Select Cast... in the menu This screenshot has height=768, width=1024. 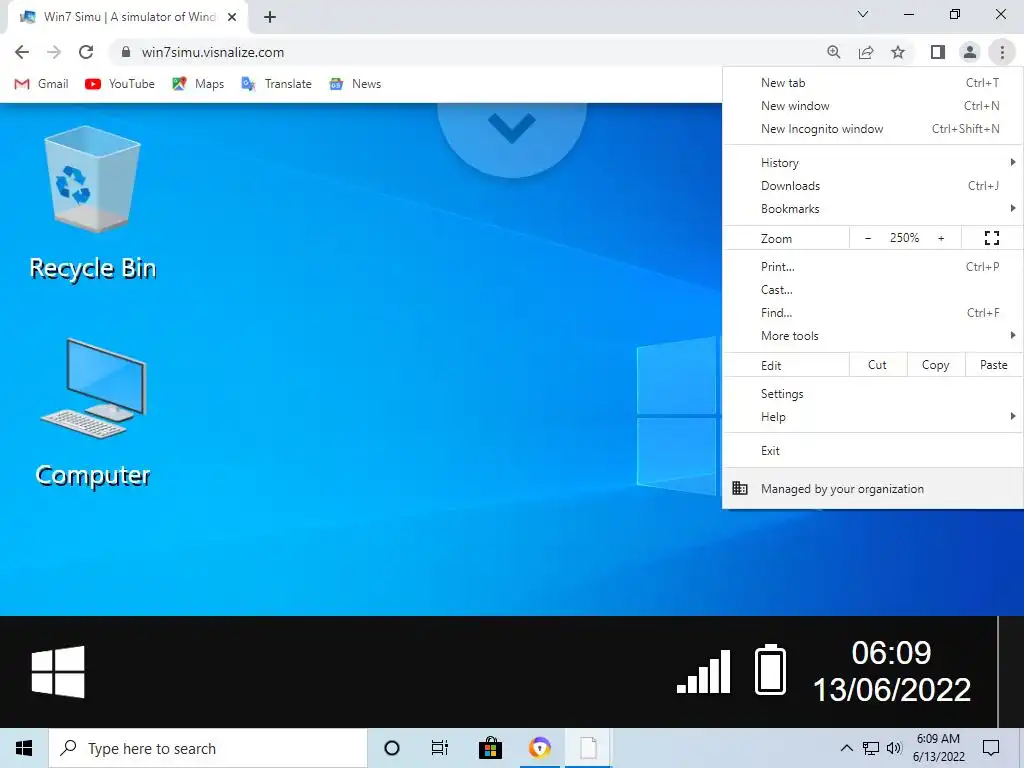tap(872, 290)
